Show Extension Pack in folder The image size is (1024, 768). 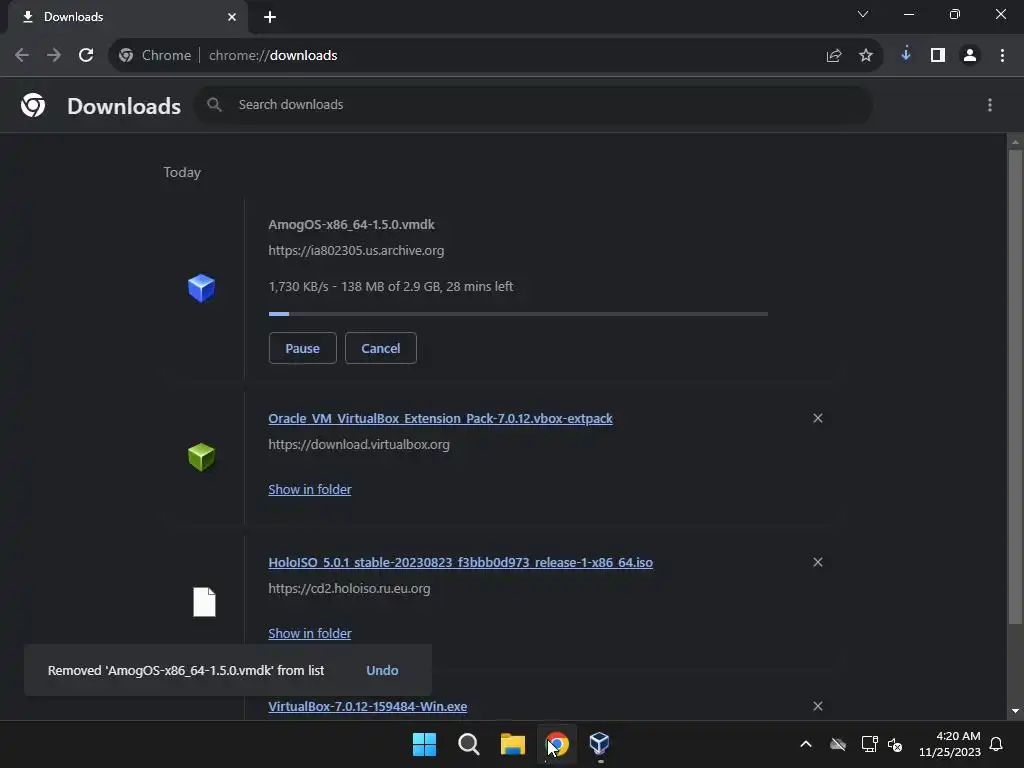(x=310, y=489)
